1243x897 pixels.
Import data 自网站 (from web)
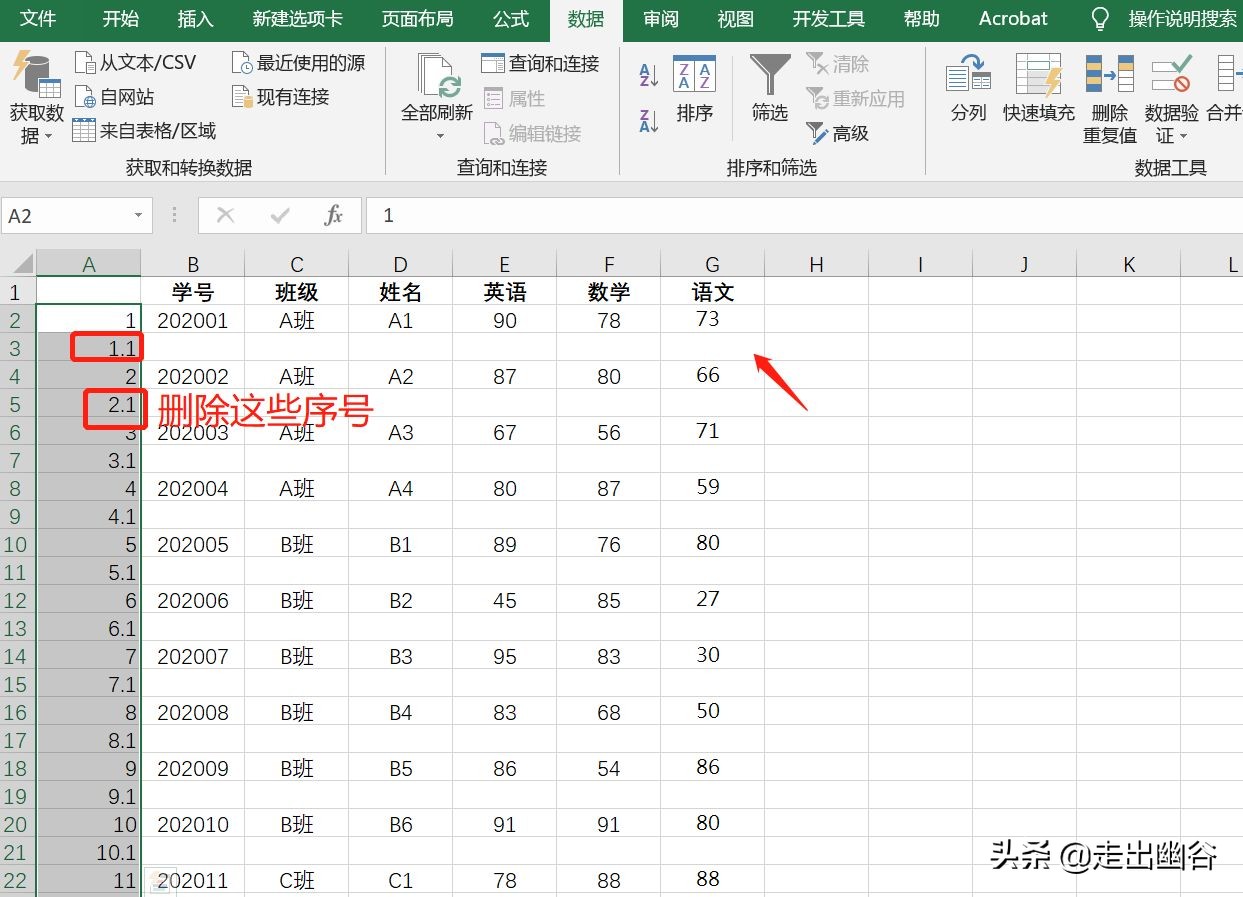coord(115,97)
